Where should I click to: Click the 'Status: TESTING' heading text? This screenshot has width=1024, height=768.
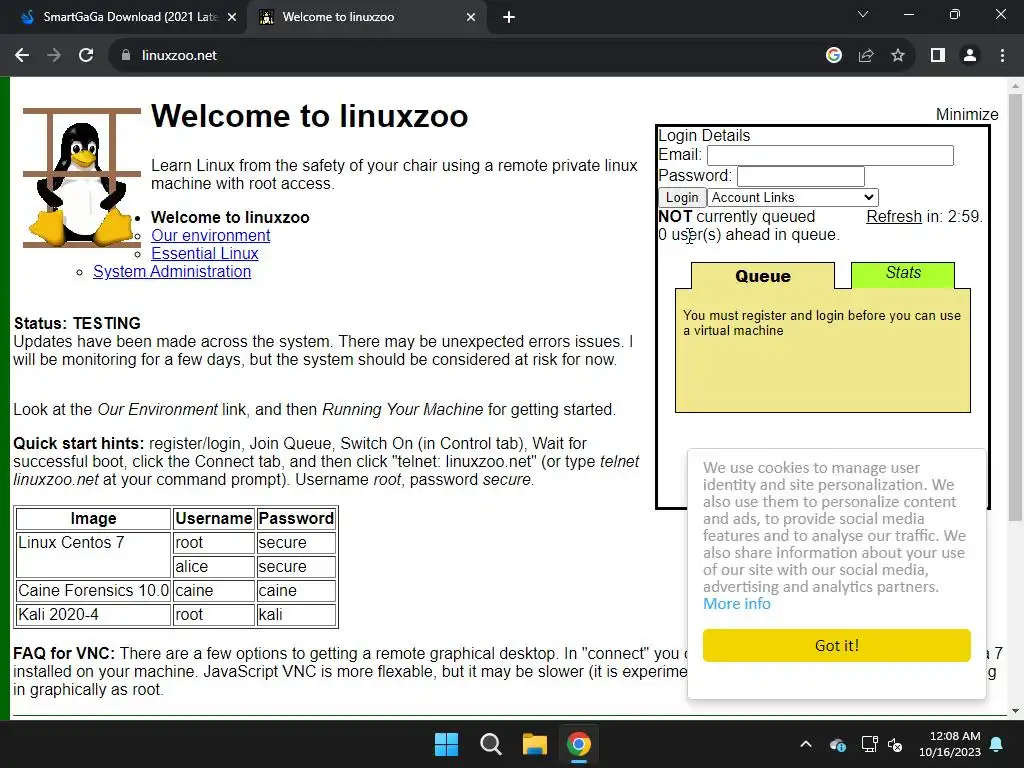77,323
